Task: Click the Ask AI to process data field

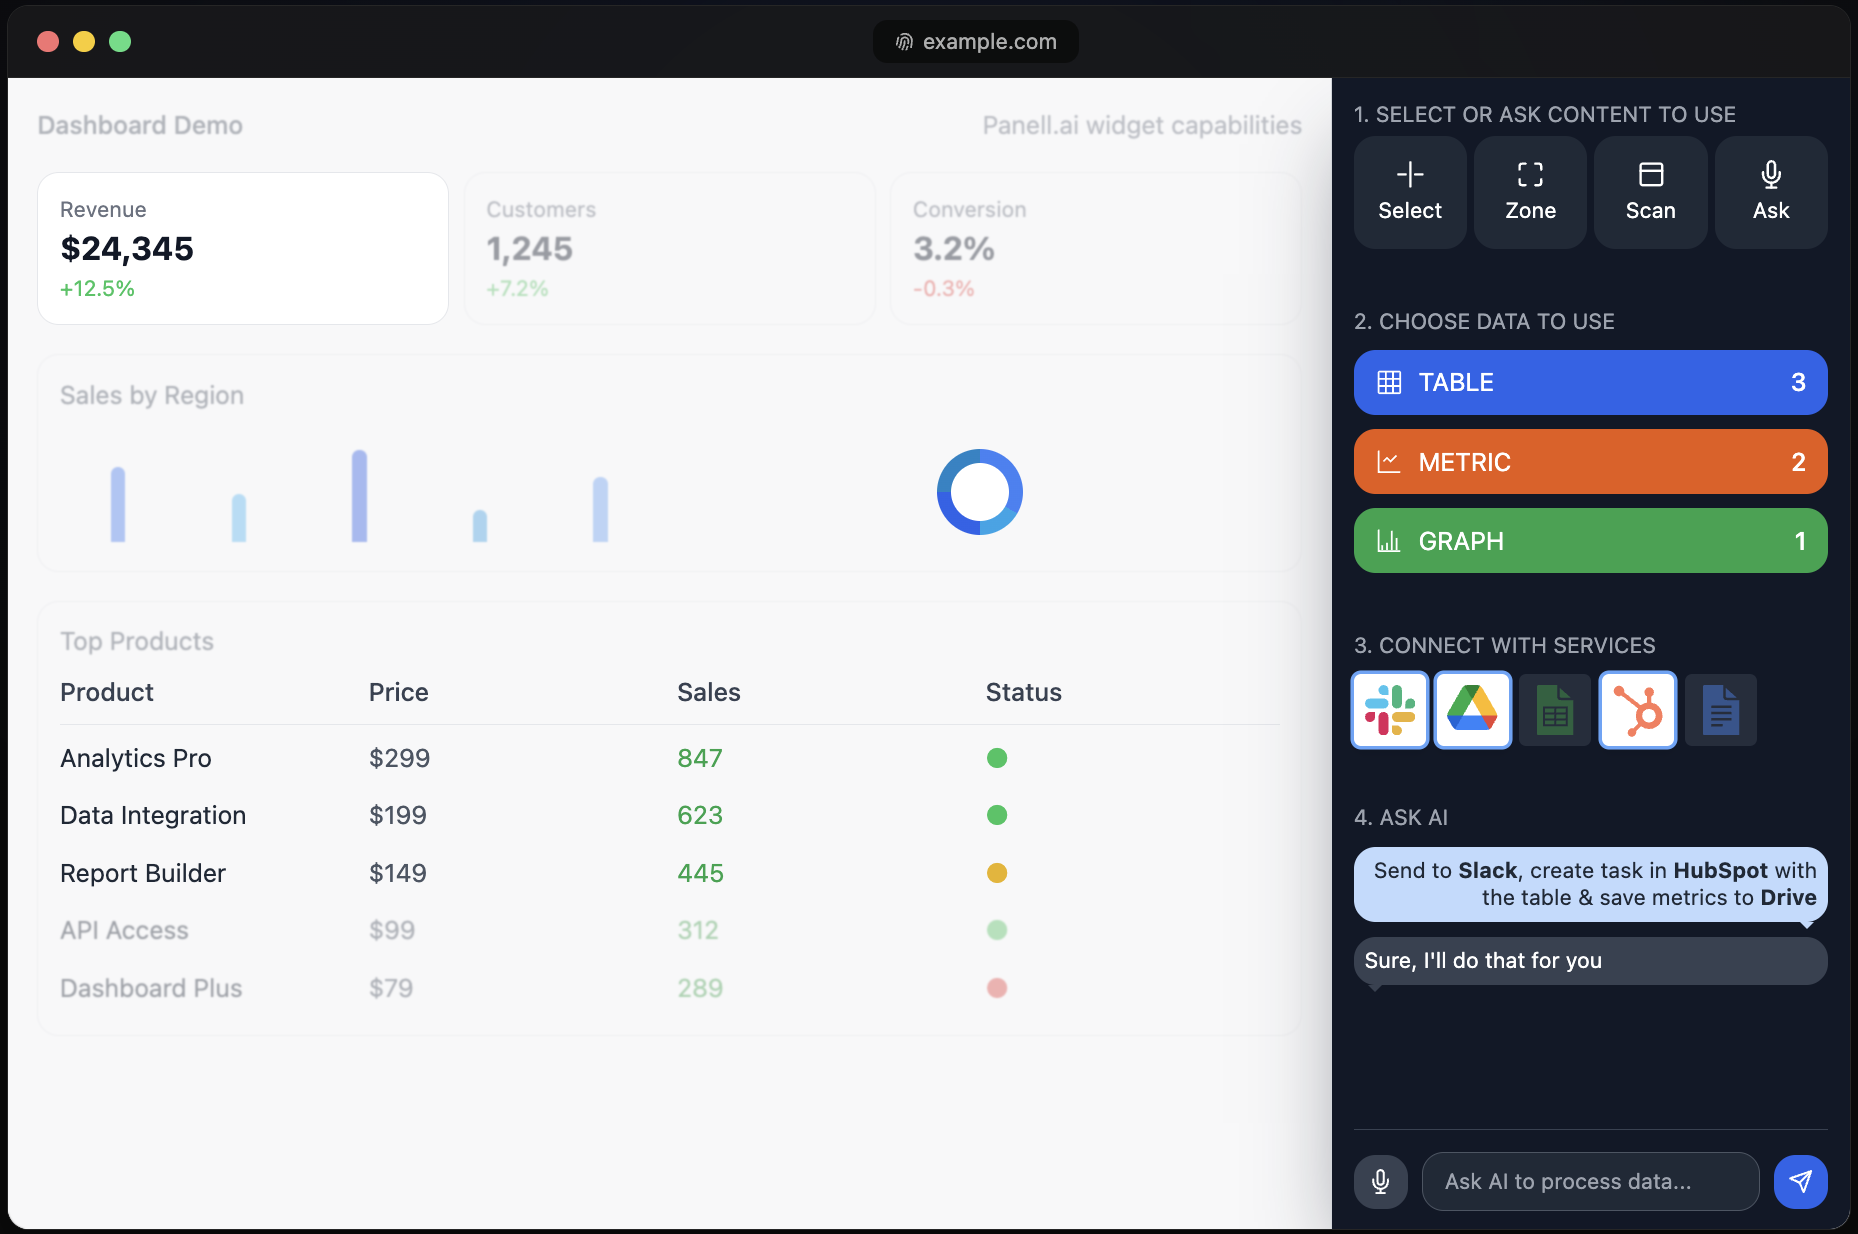Action: pos(1590,1181)
